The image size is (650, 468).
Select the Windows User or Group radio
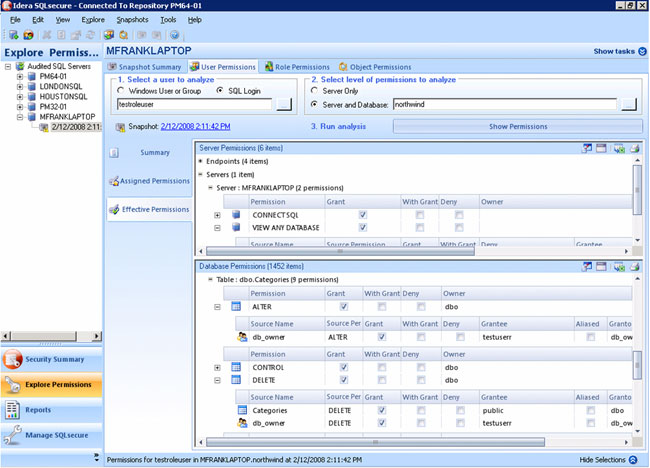[121, 90]
